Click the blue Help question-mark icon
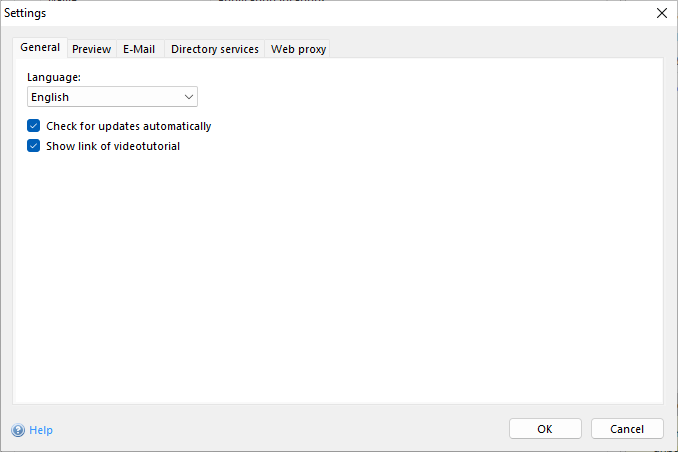Image resolution: width=678 pixels, height=452 pixels. (x=18, y=430)
